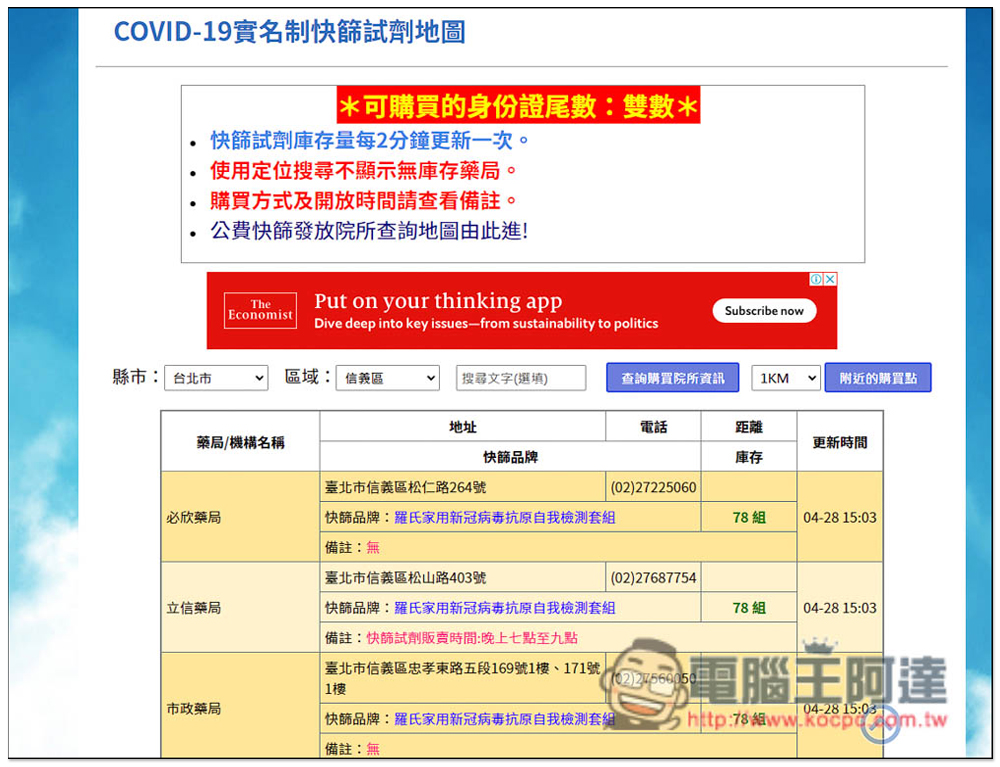Click the 搜尋文字(選填) search field
1000x767 pixels.
[521, 378]
